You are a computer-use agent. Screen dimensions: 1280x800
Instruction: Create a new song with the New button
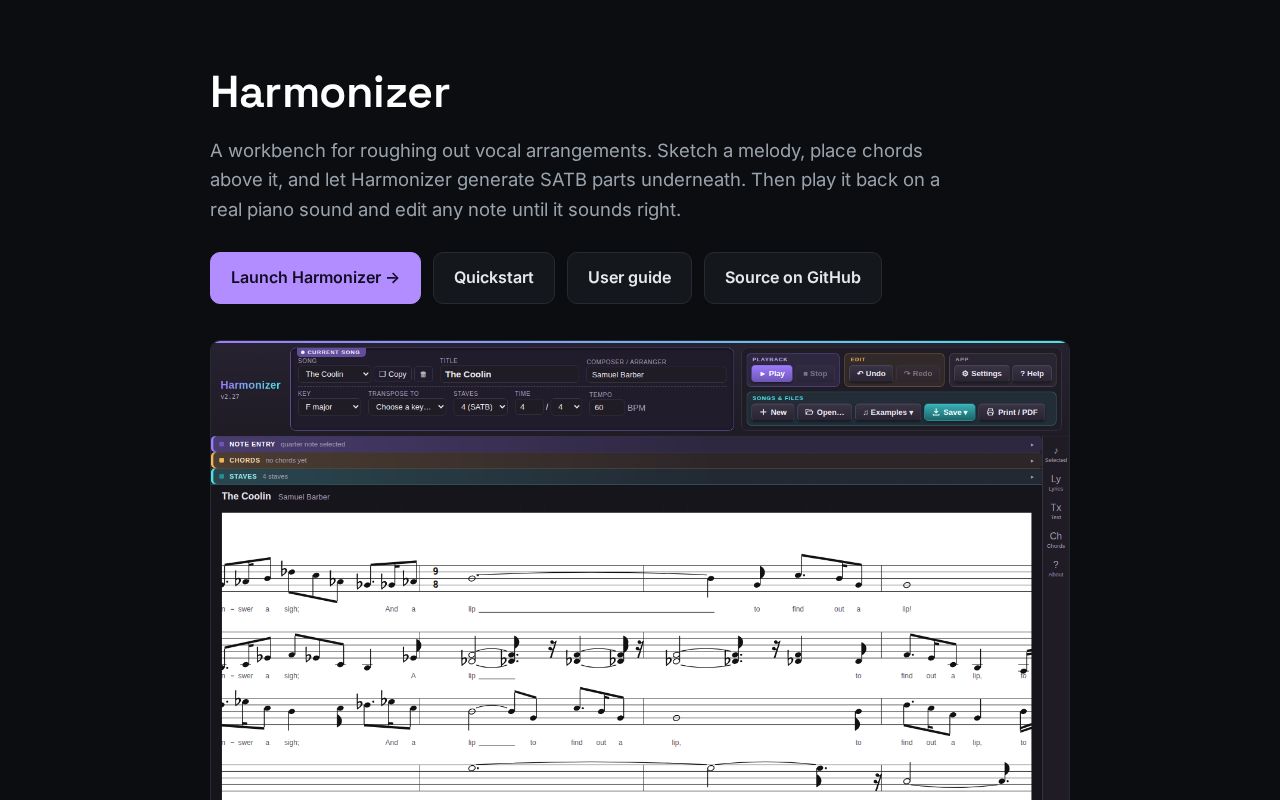(773, 412)
